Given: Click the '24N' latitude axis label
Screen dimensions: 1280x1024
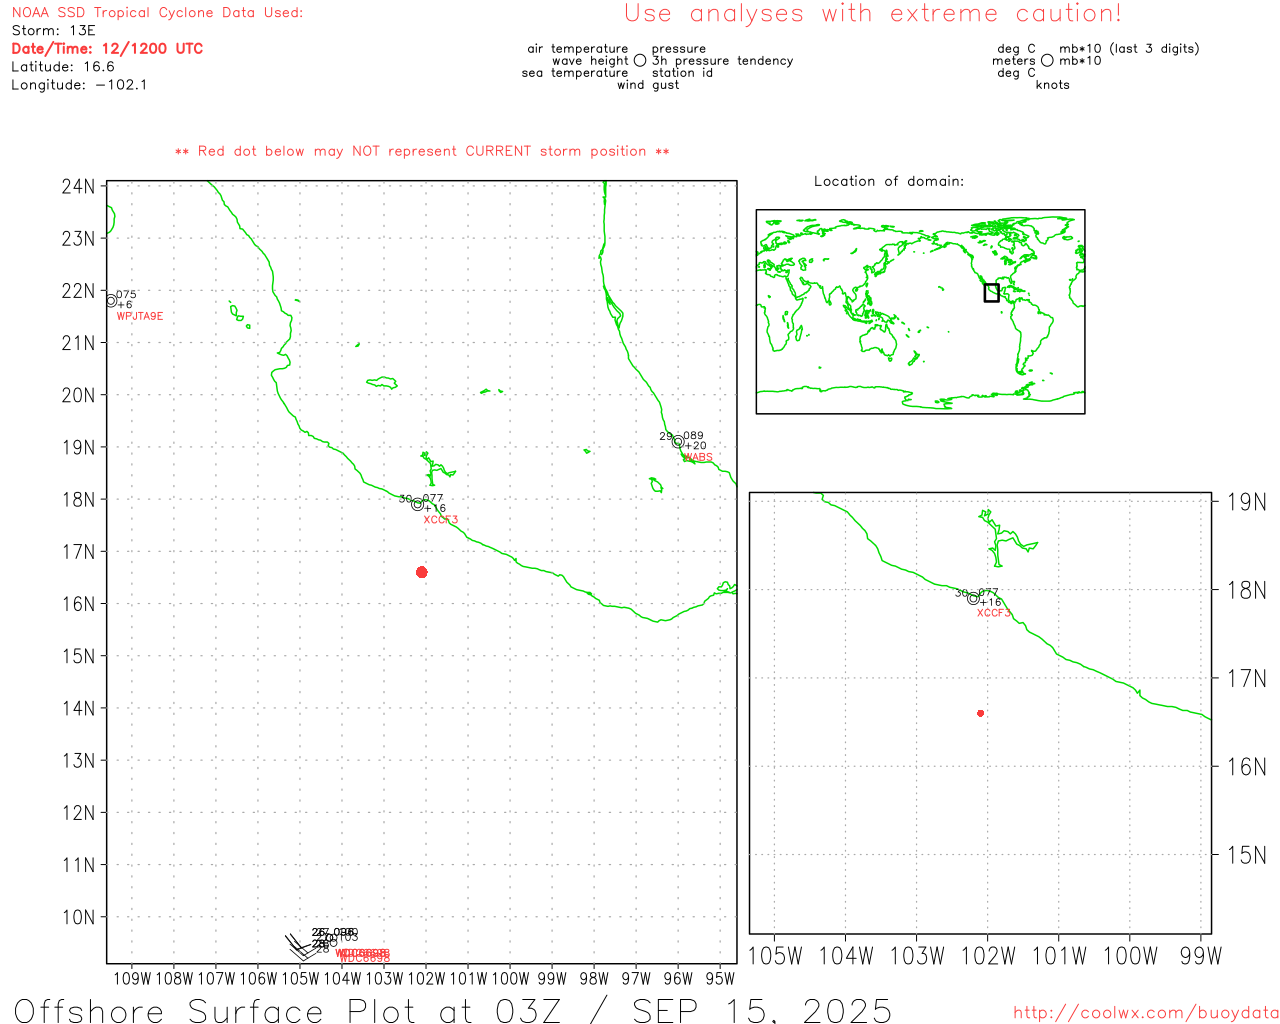Looking at the screenshot, I should [78, 186].
